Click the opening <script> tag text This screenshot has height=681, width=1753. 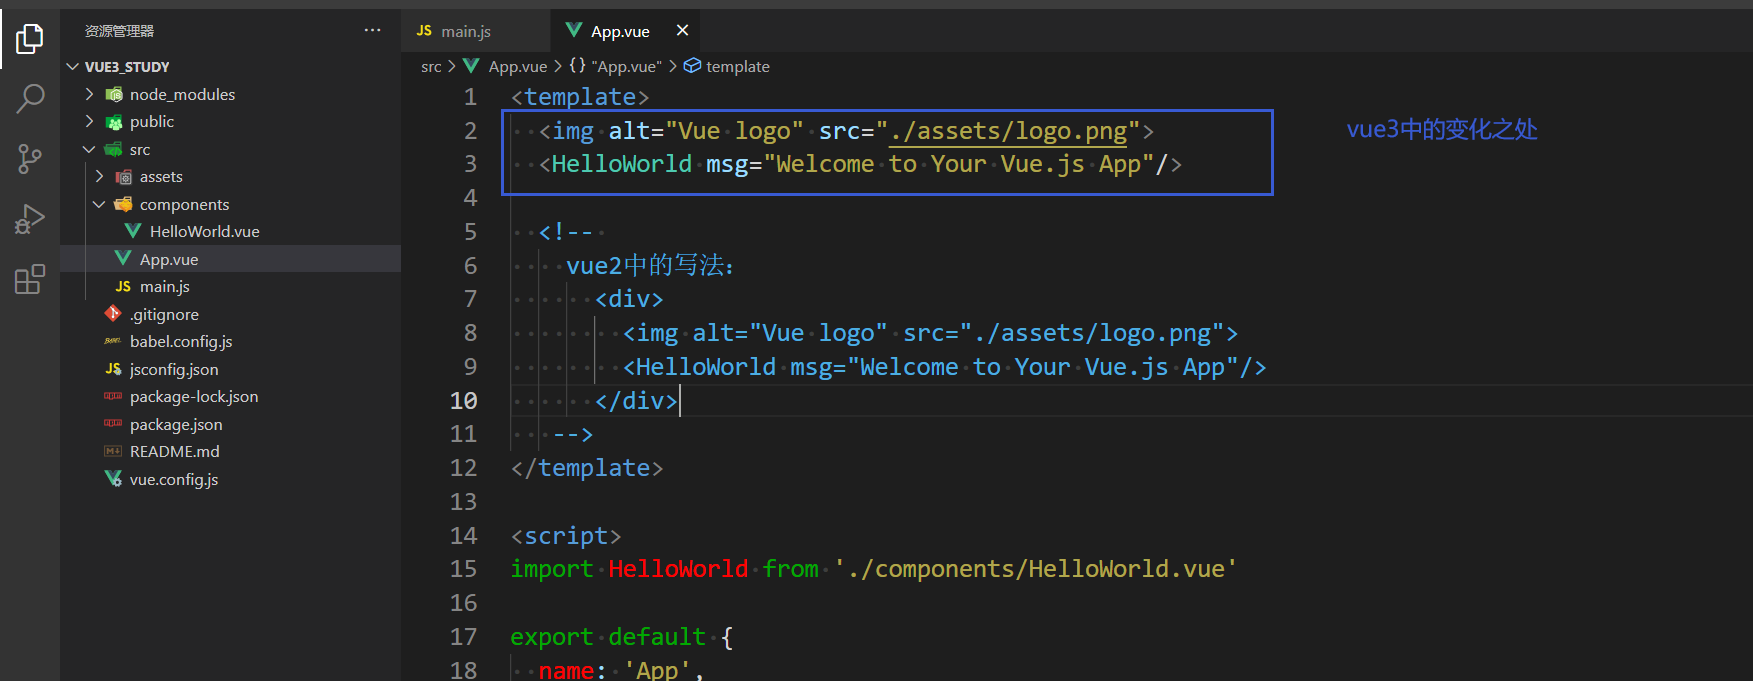(x=566, y=536)
